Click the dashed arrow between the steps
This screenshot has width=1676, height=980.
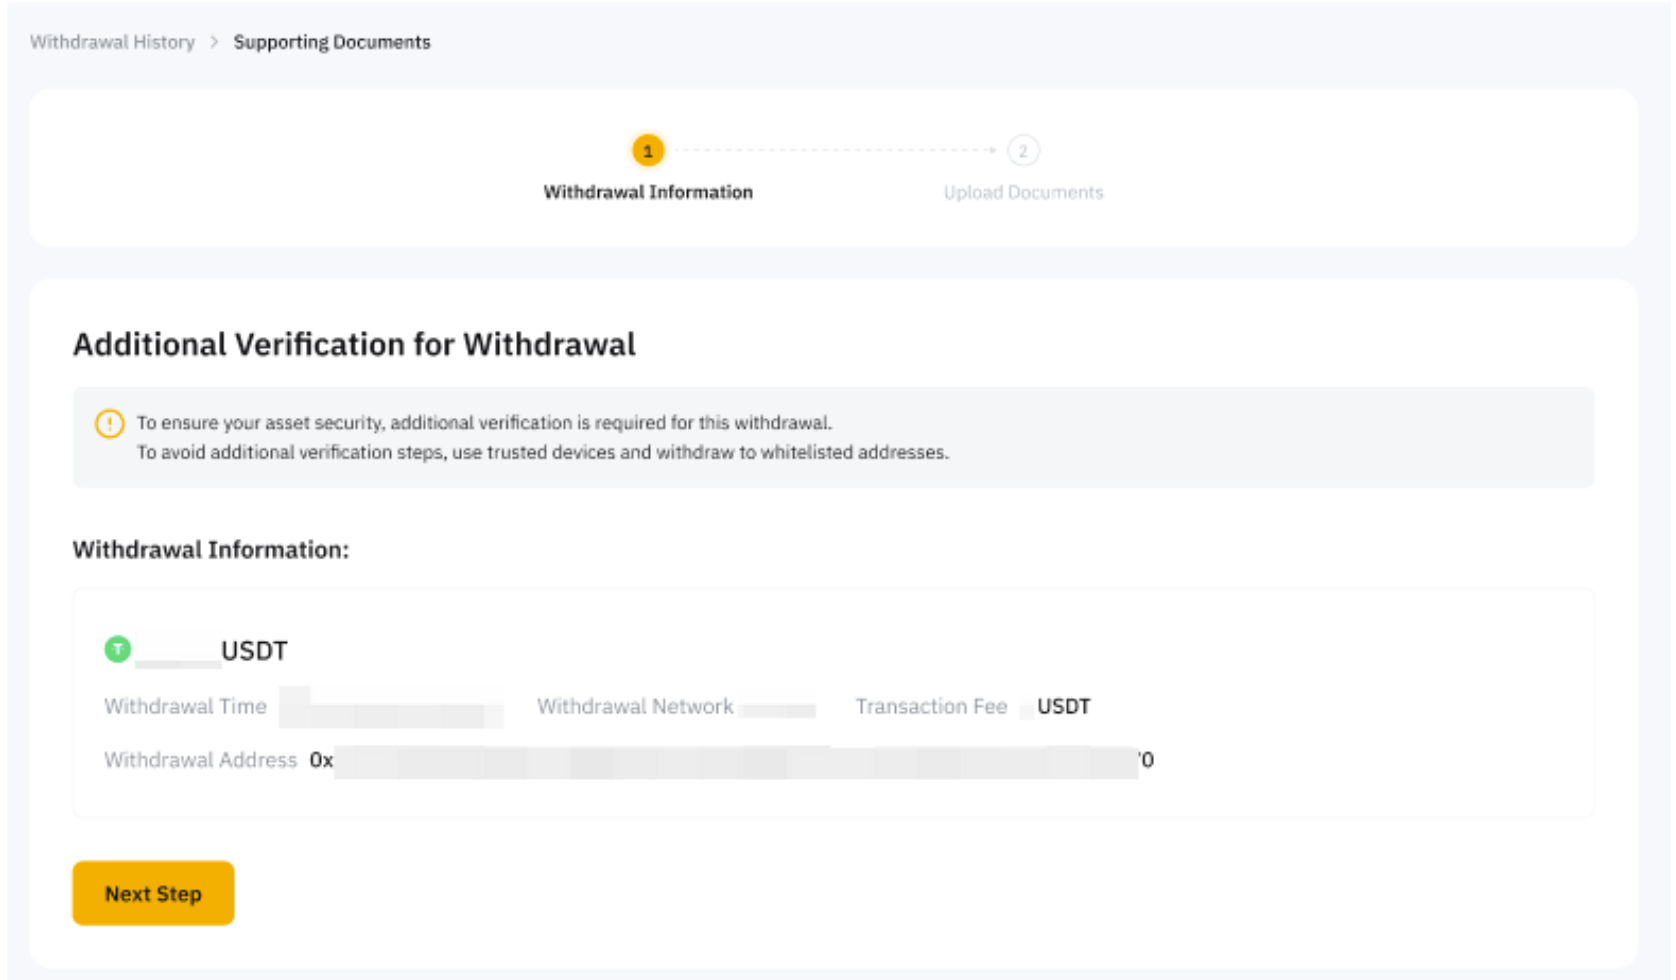[835, 151]
